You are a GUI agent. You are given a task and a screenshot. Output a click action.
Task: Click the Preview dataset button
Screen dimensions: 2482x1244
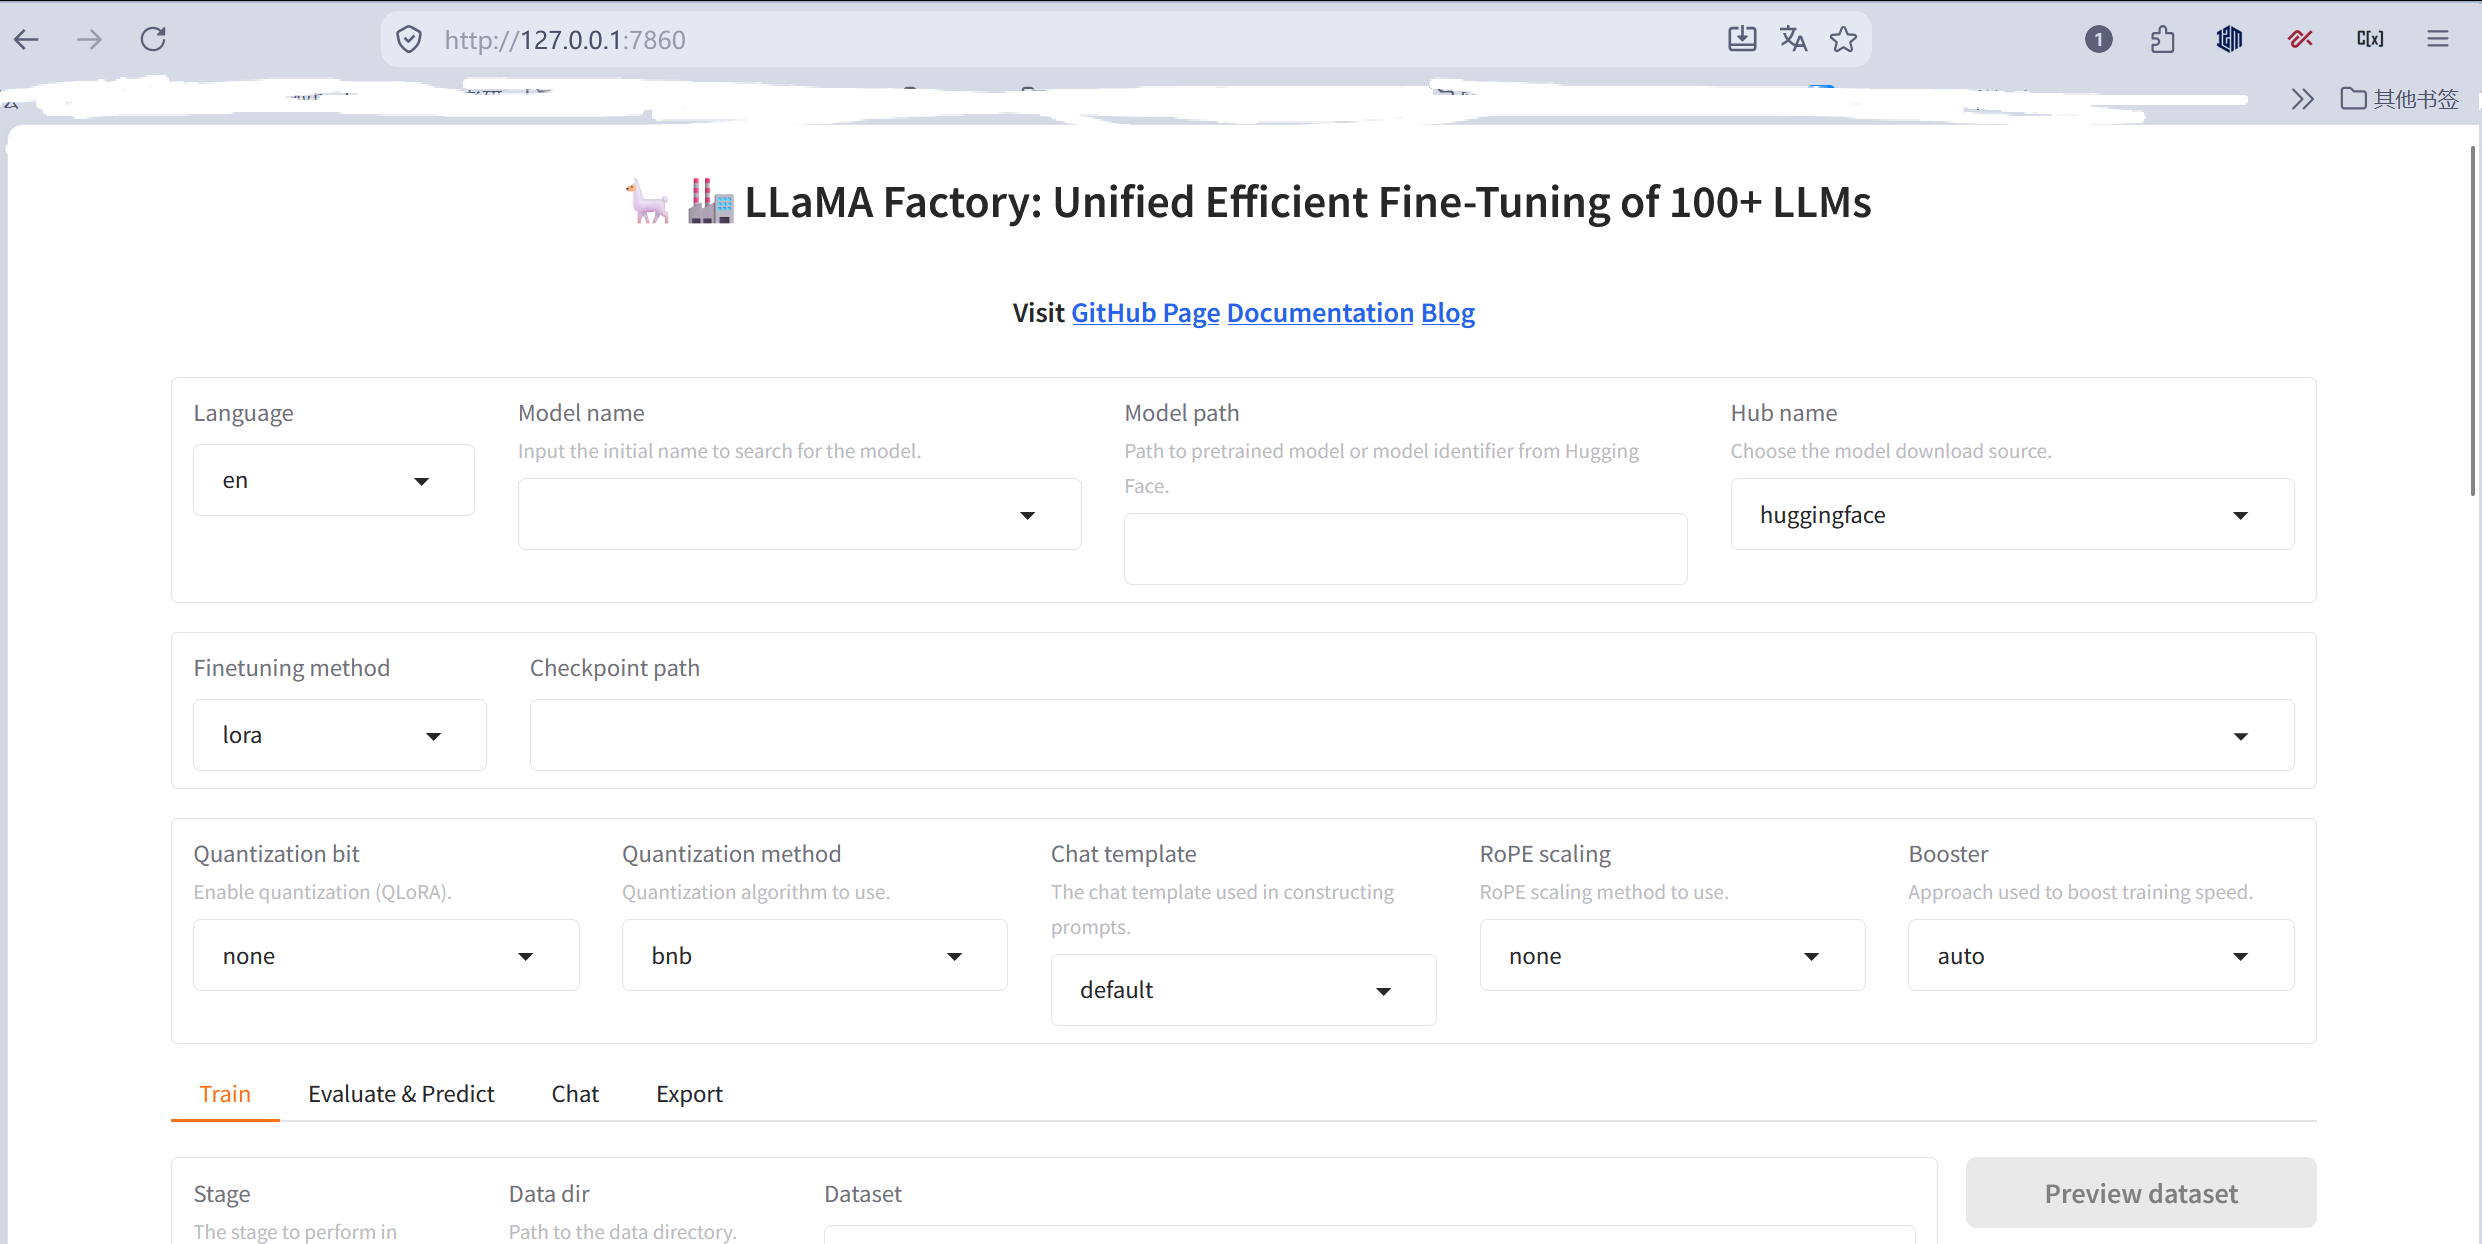point(2141,1193)
